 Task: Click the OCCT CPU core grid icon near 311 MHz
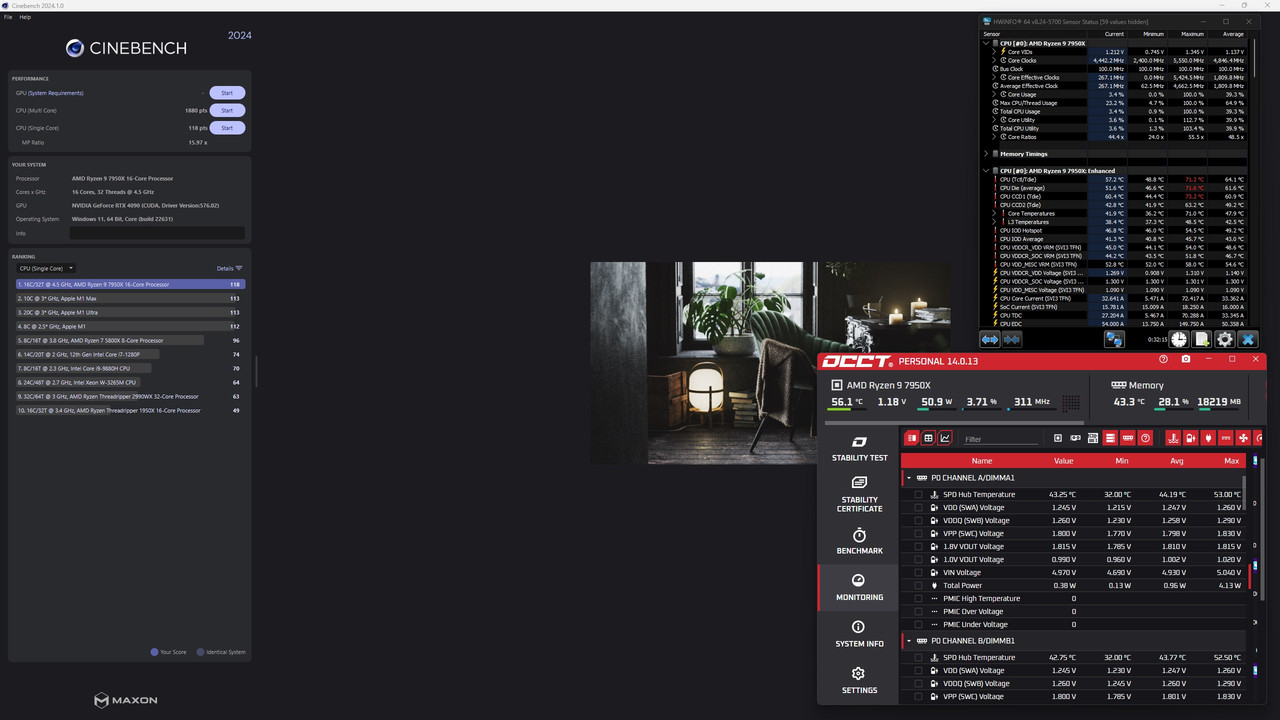pos(1071,403)
